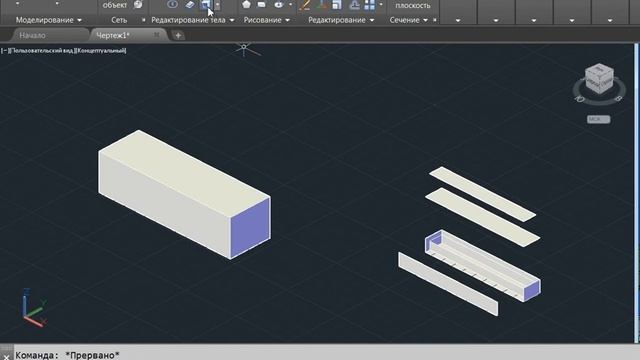Click the stamp-shaped icon in Редактирование panel
Viewport: 640px width, 360px height.
coord(354,4)
